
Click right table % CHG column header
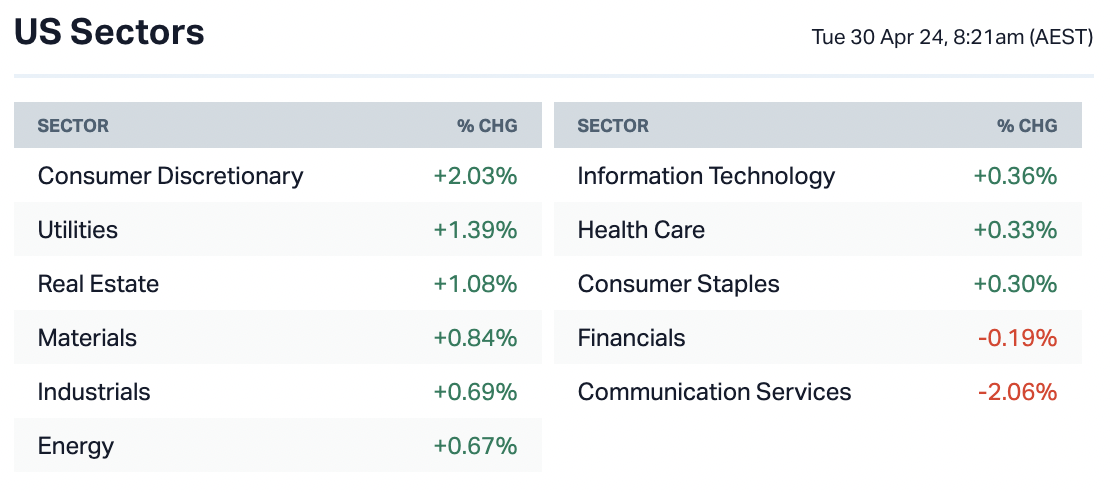pos(1027,126)
